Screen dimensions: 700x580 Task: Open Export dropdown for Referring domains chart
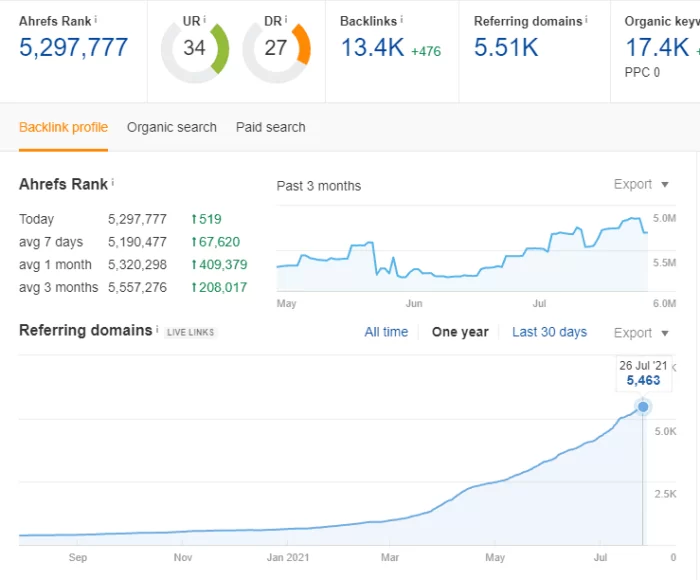pyautogui.click(x=640, y=333)
